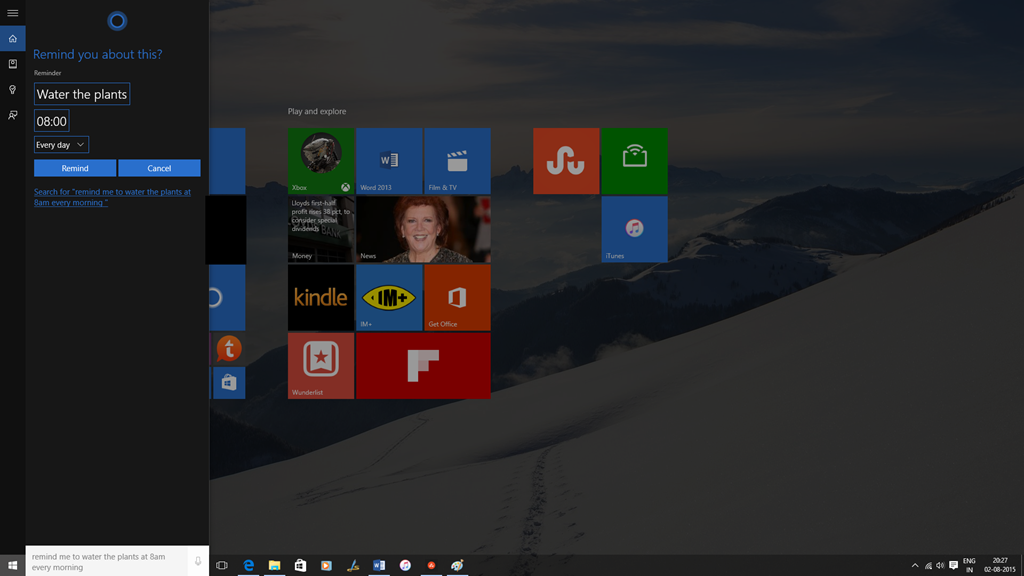Click the Get Office tile
1024x576 pixels.
click(x=457, y=298)
